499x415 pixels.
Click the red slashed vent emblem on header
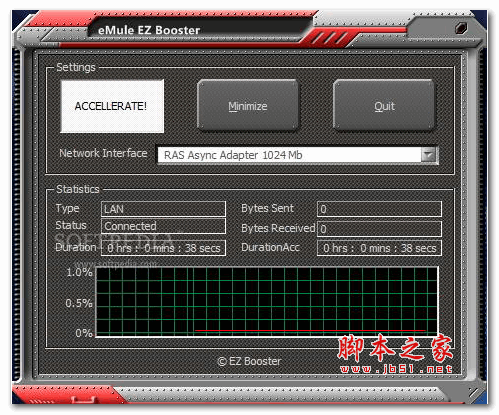click(x=328, y=38)
